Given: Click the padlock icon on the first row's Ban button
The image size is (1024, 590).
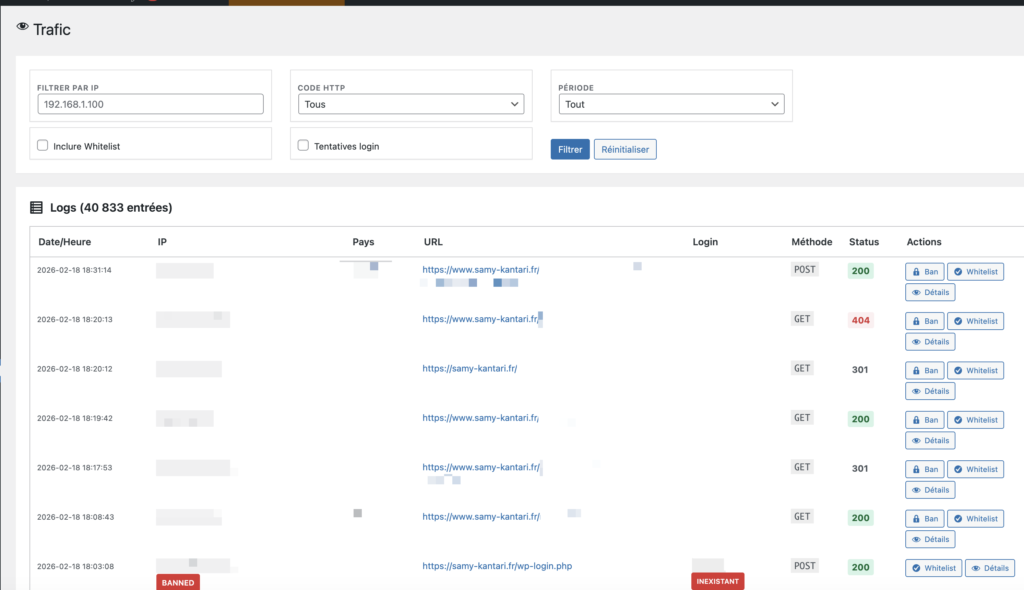Looking at the screenshot, I should (914, 271).
